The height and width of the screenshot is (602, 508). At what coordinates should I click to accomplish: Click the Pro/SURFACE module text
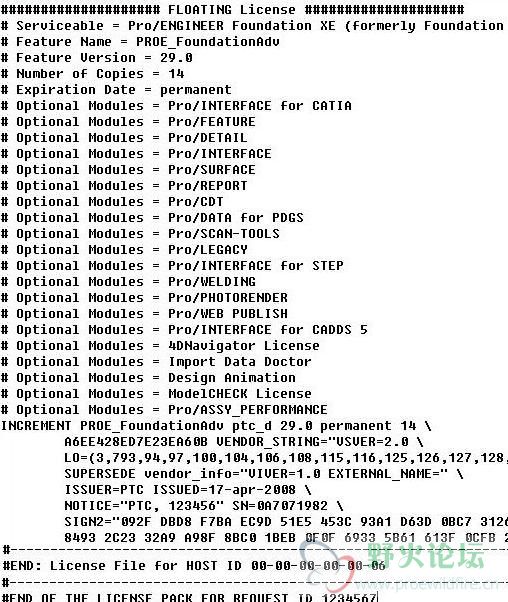212,170
